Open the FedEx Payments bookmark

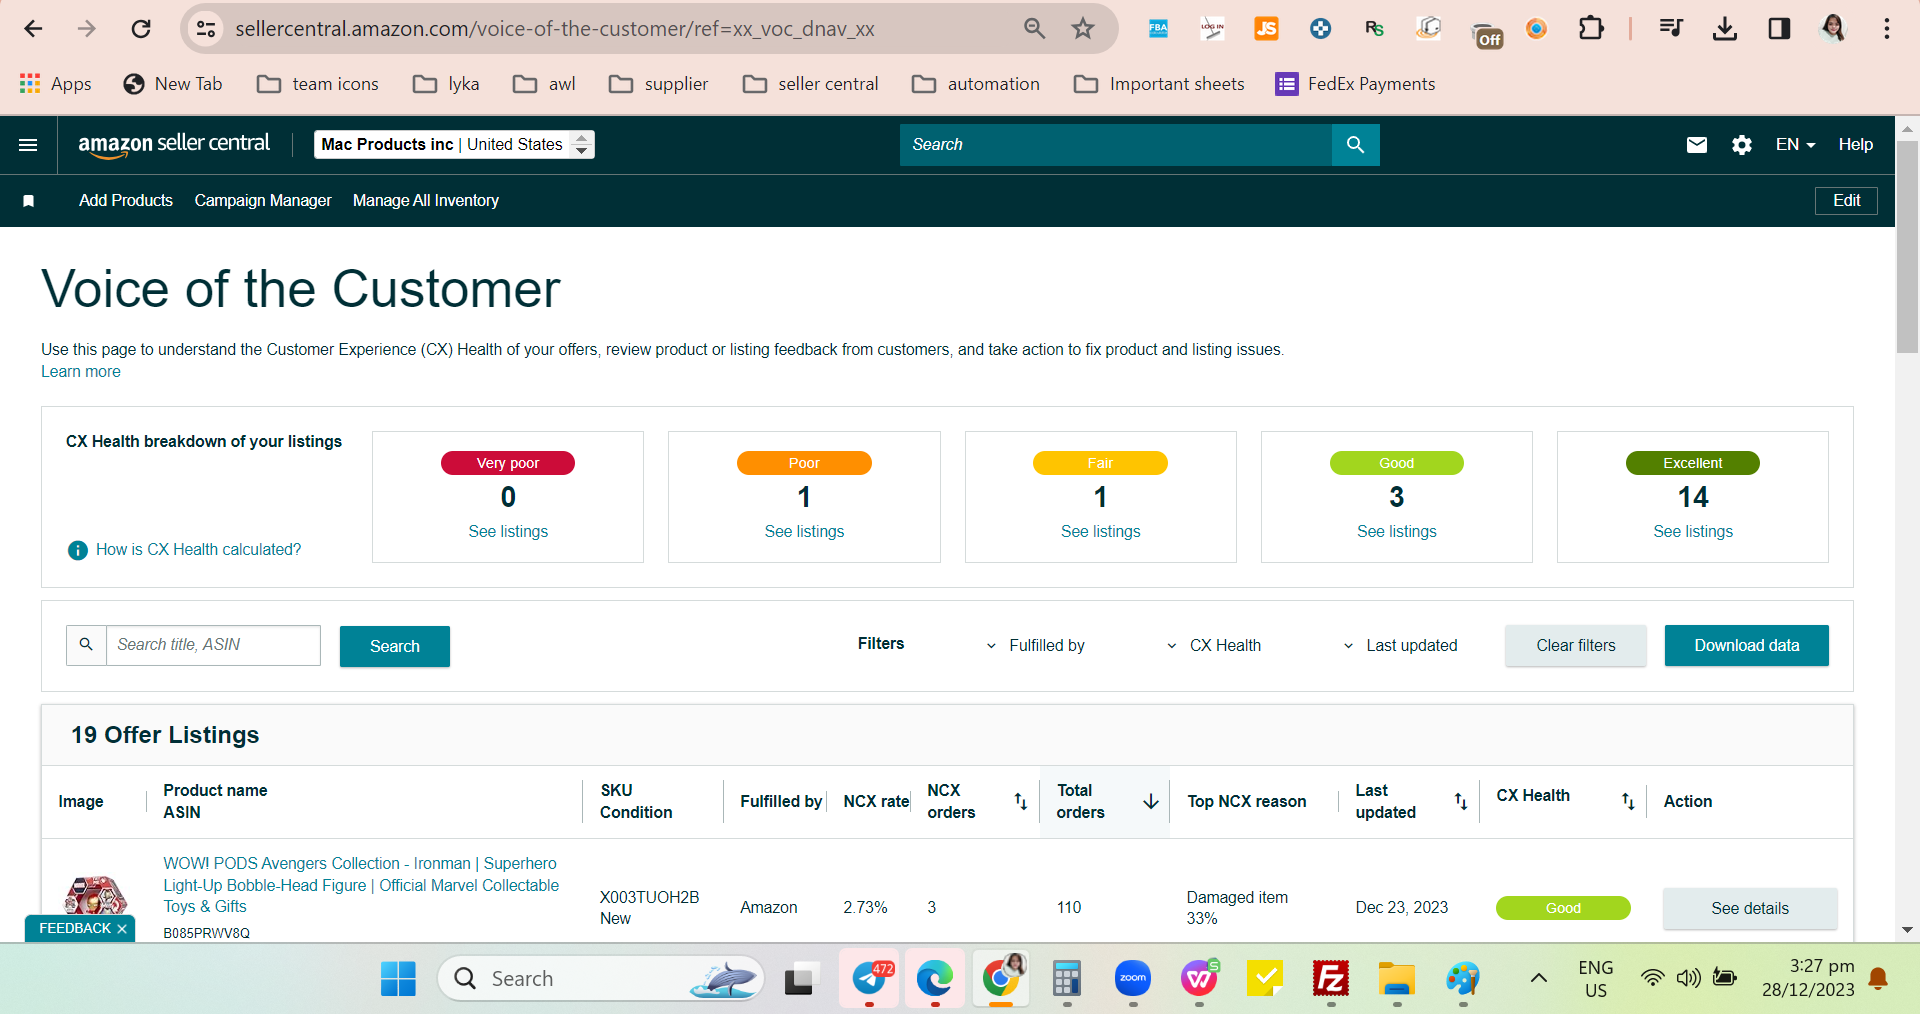(1355, 84)
